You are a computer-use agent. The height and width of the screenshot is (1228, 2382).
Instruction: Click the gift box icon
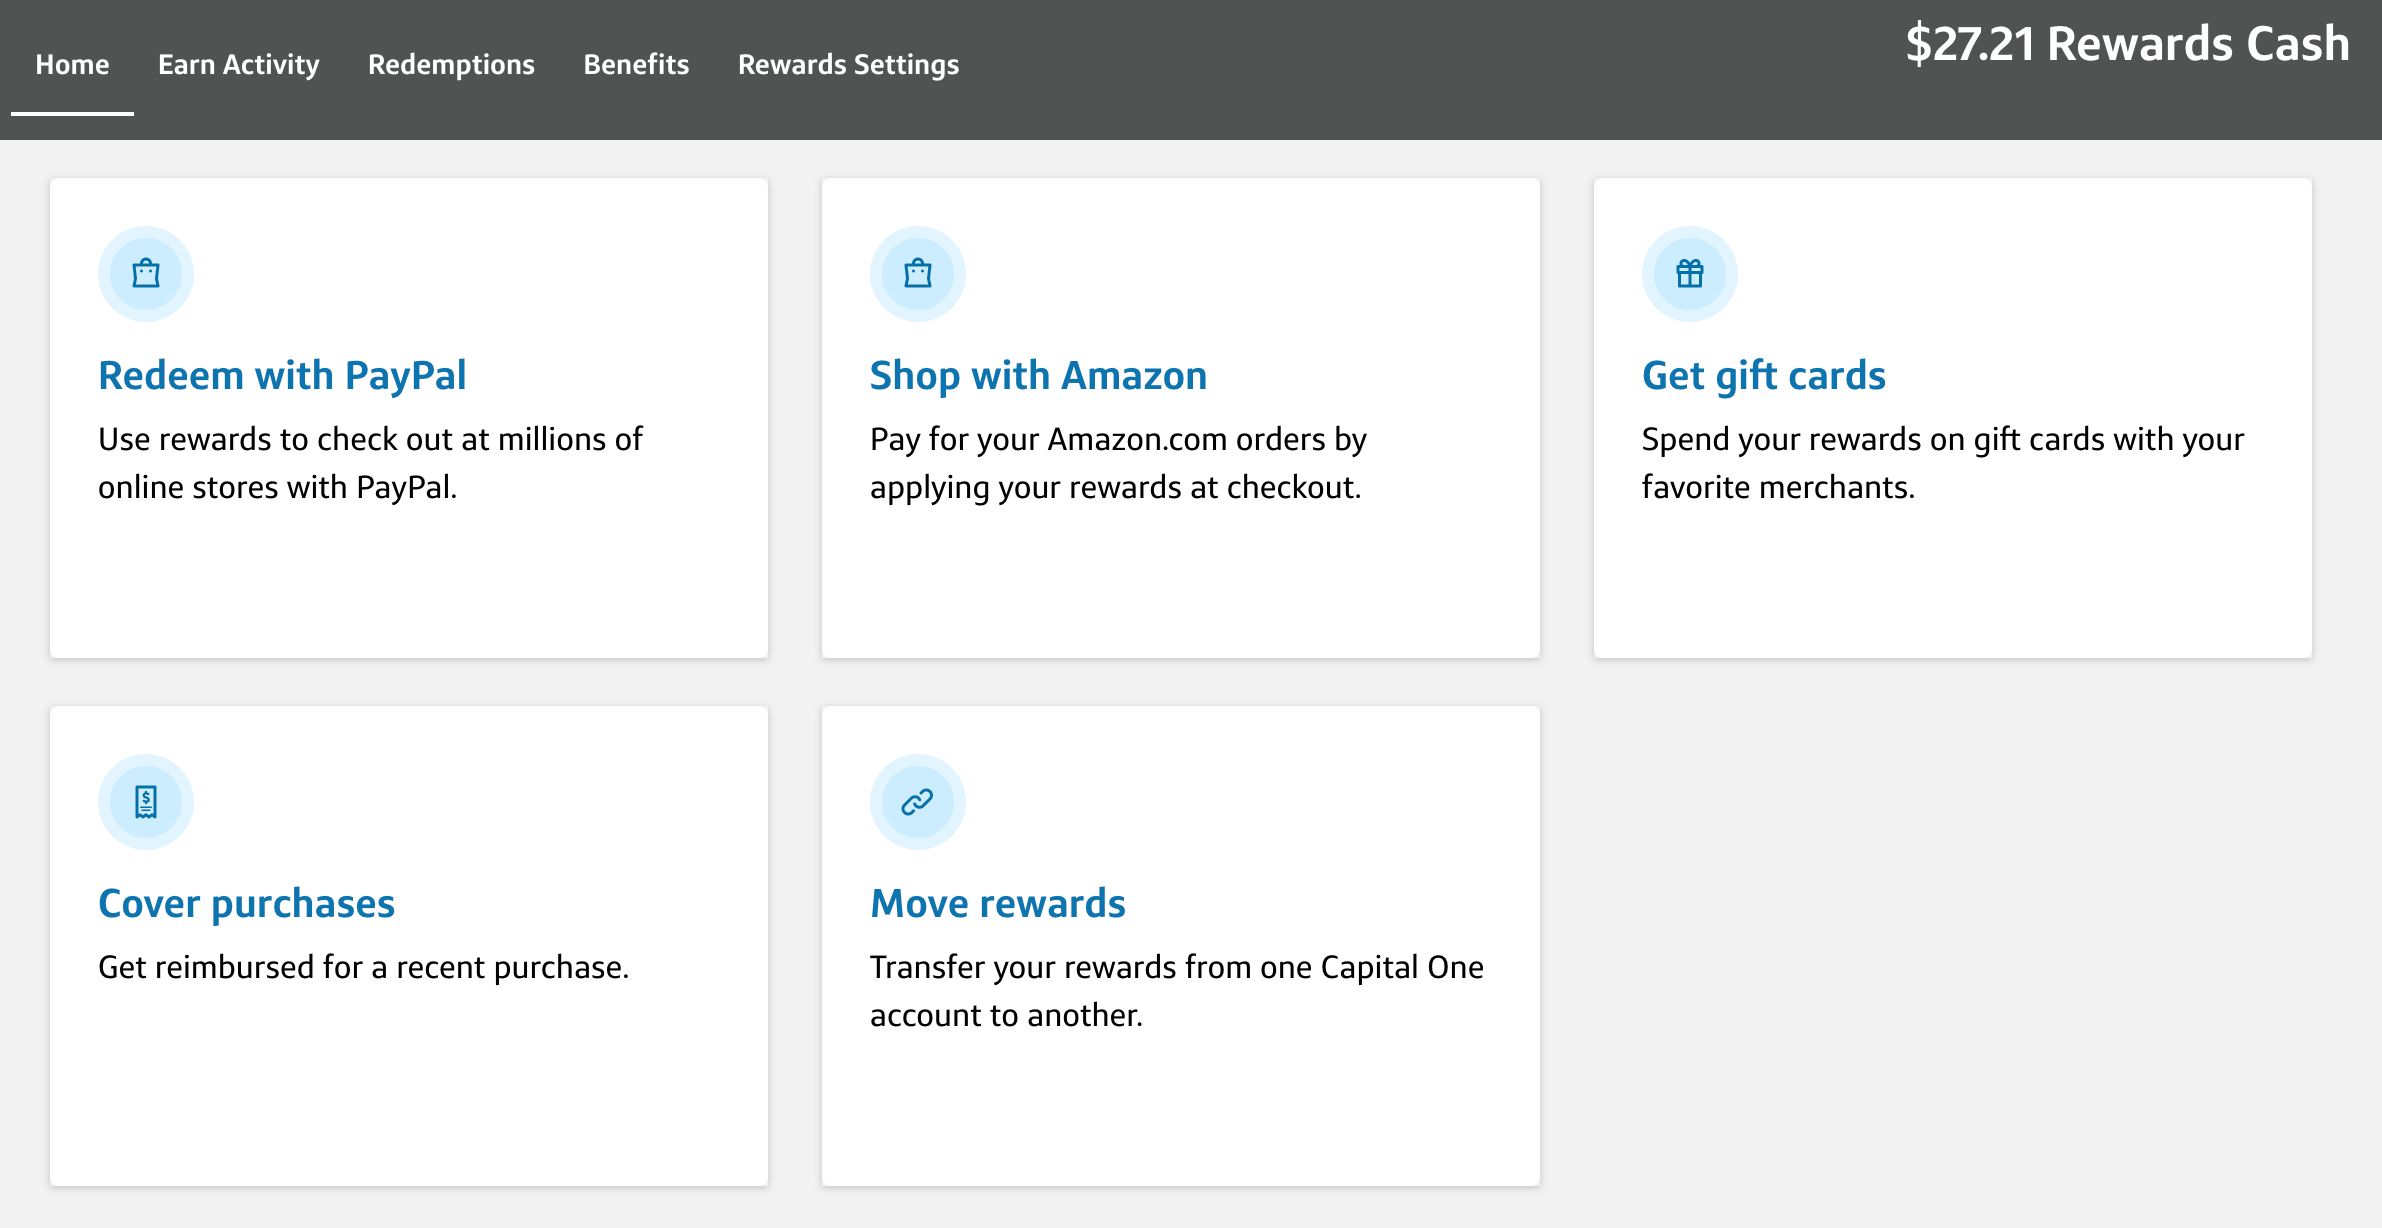point(1689,273)
